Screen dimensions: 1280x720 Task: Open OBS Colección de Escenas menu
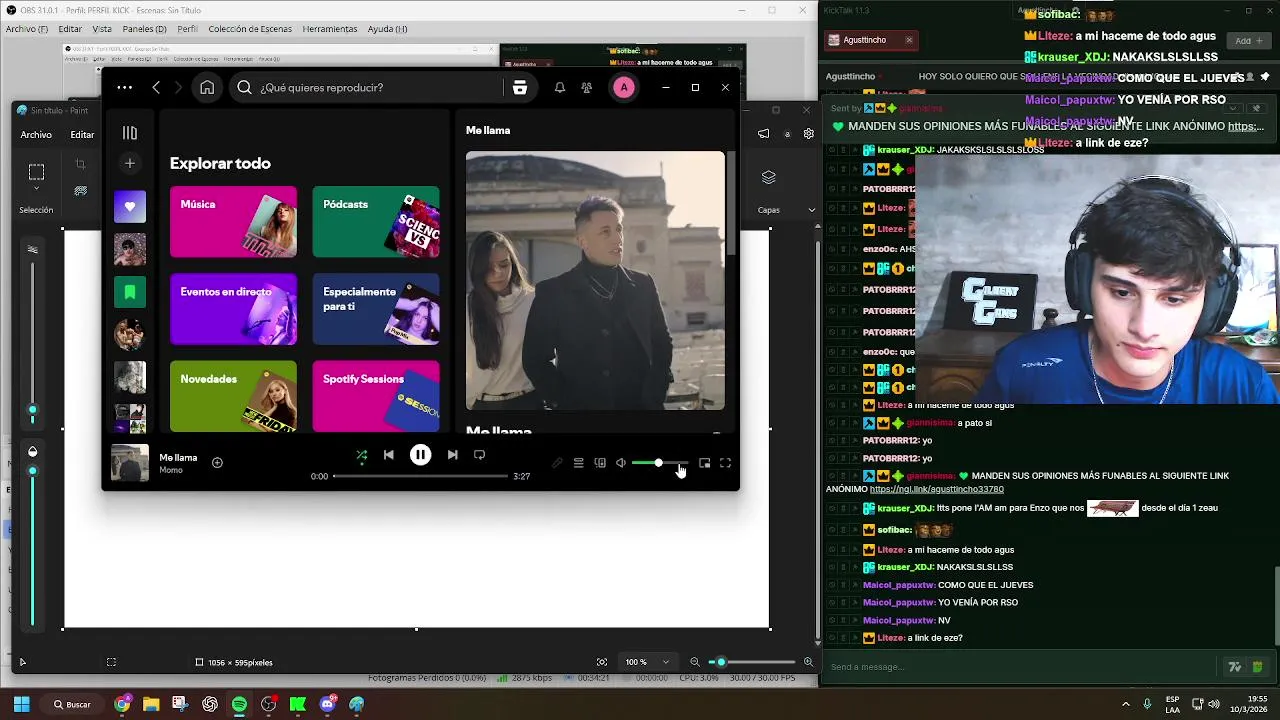tap(250, 29)
